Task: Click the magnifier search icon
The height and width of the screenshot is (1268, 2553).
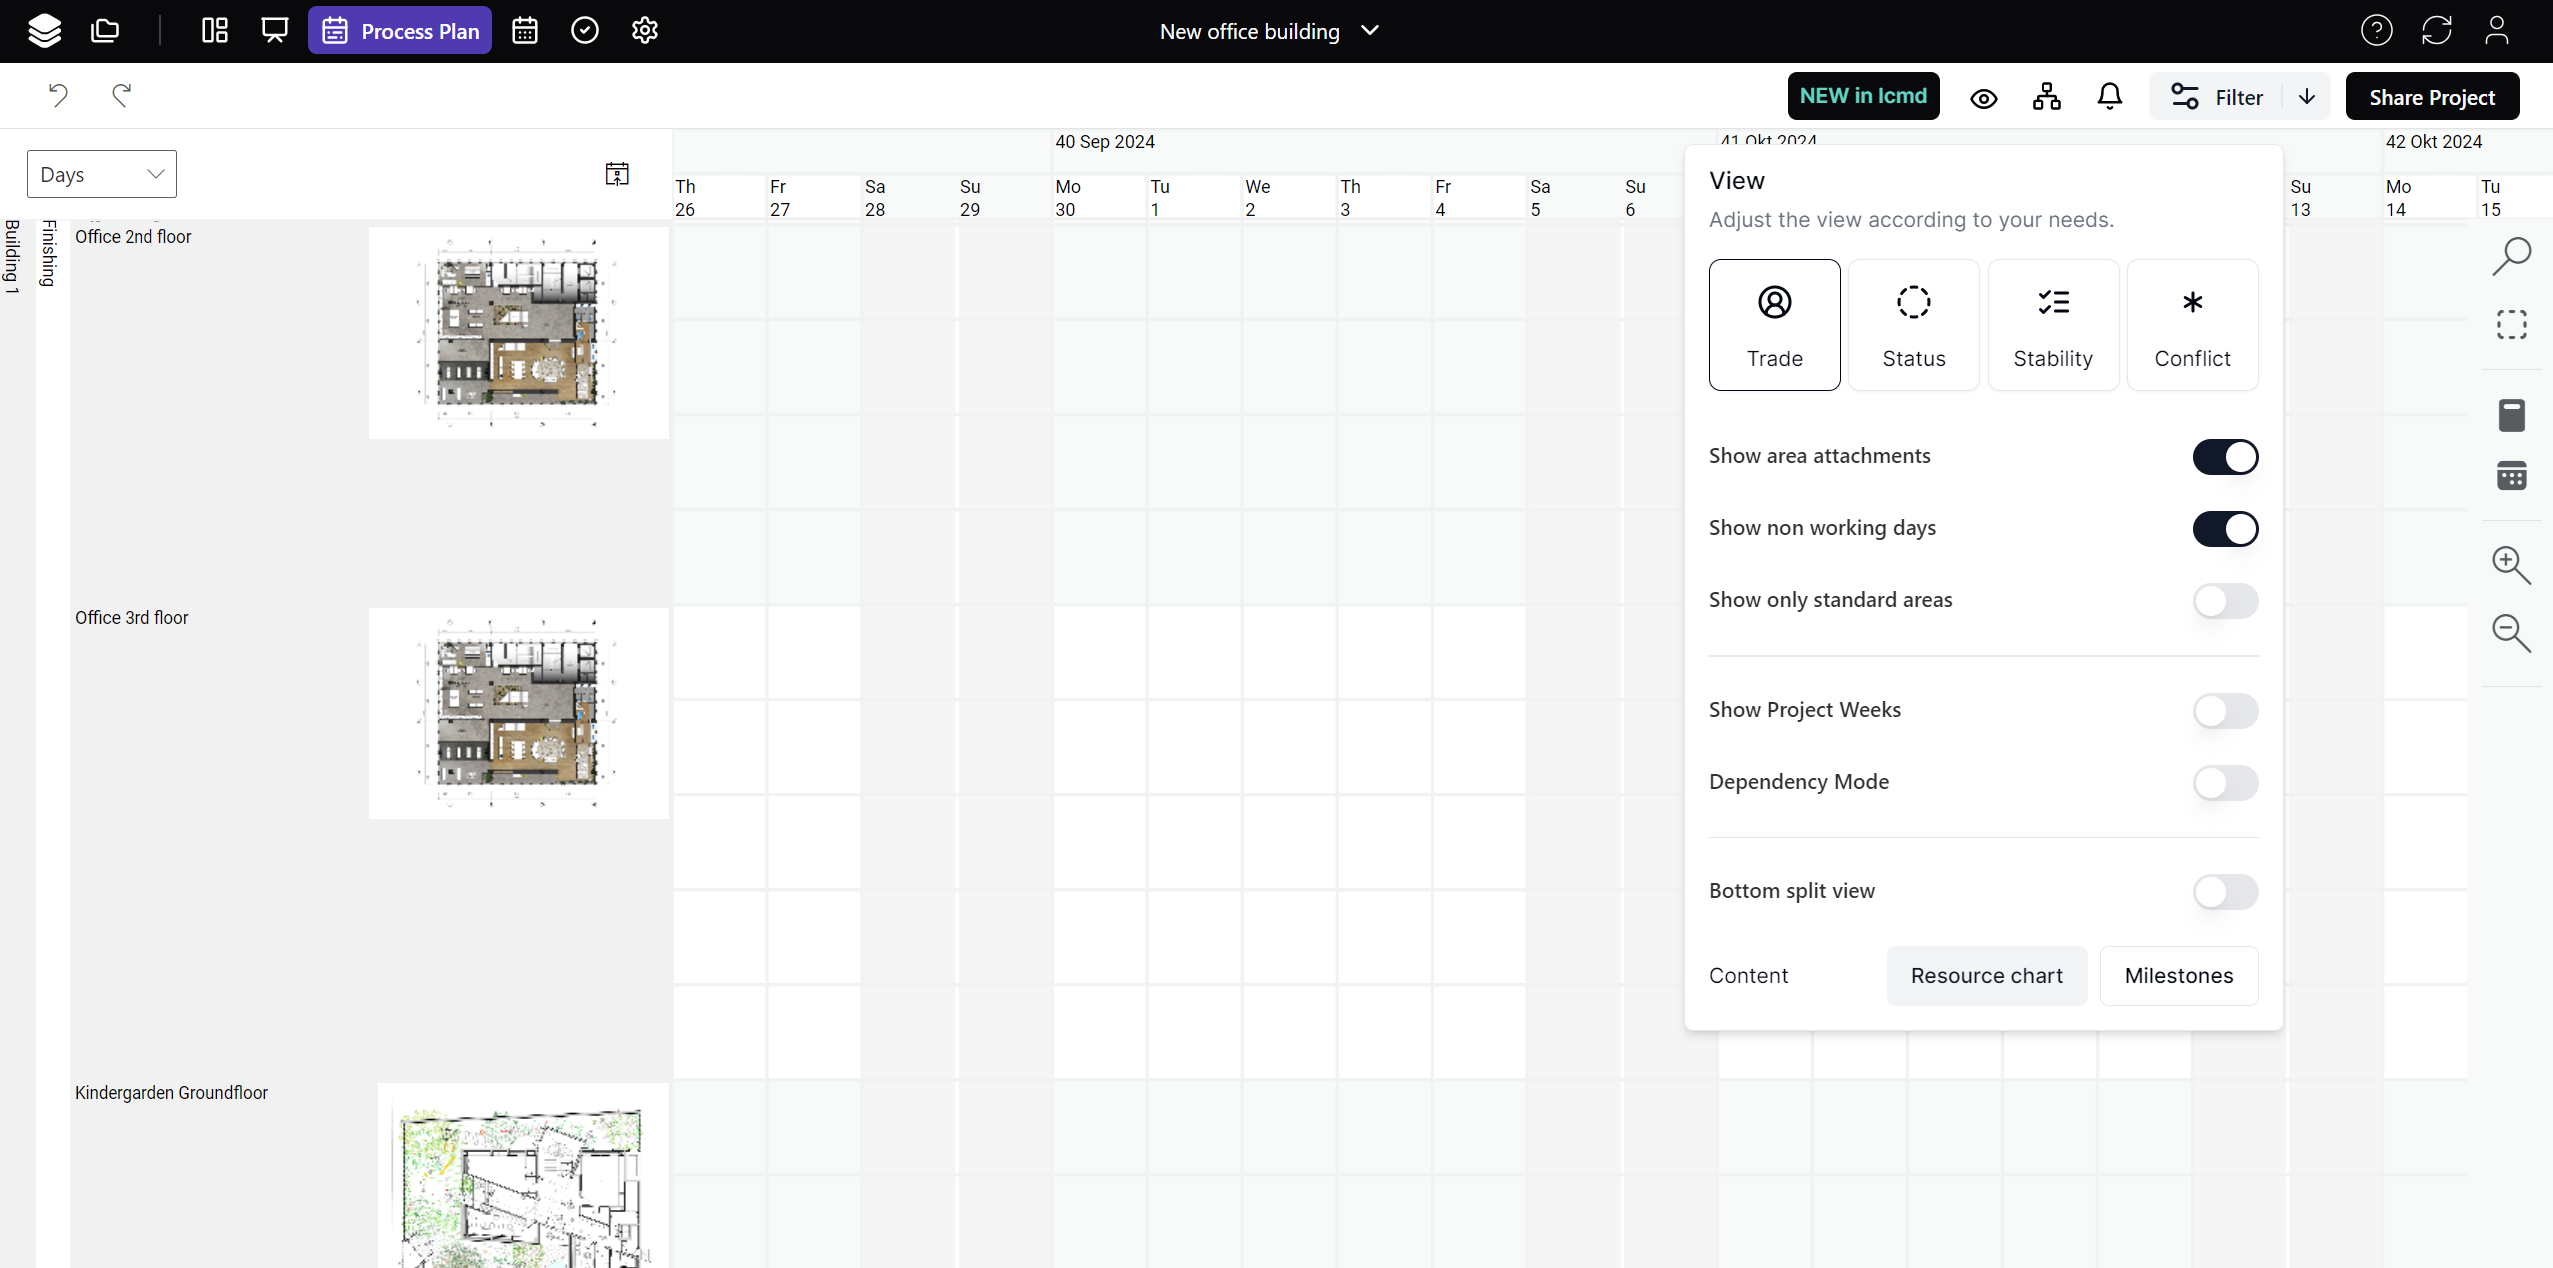Action: (x=2511, y=257)
